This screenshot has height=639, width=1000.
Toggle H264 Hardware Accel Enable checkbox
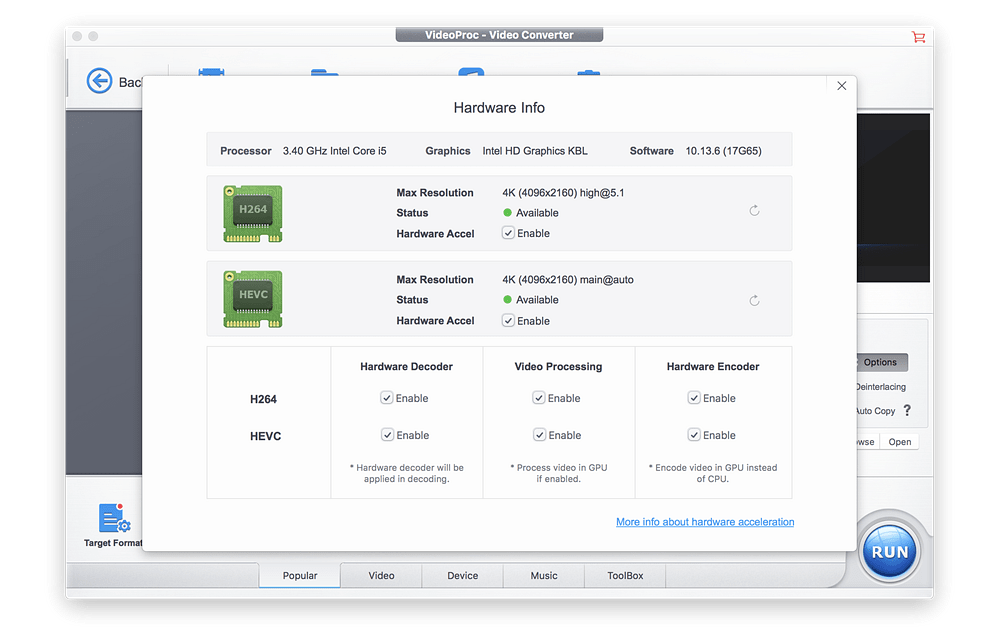click(x=508, y=233)
